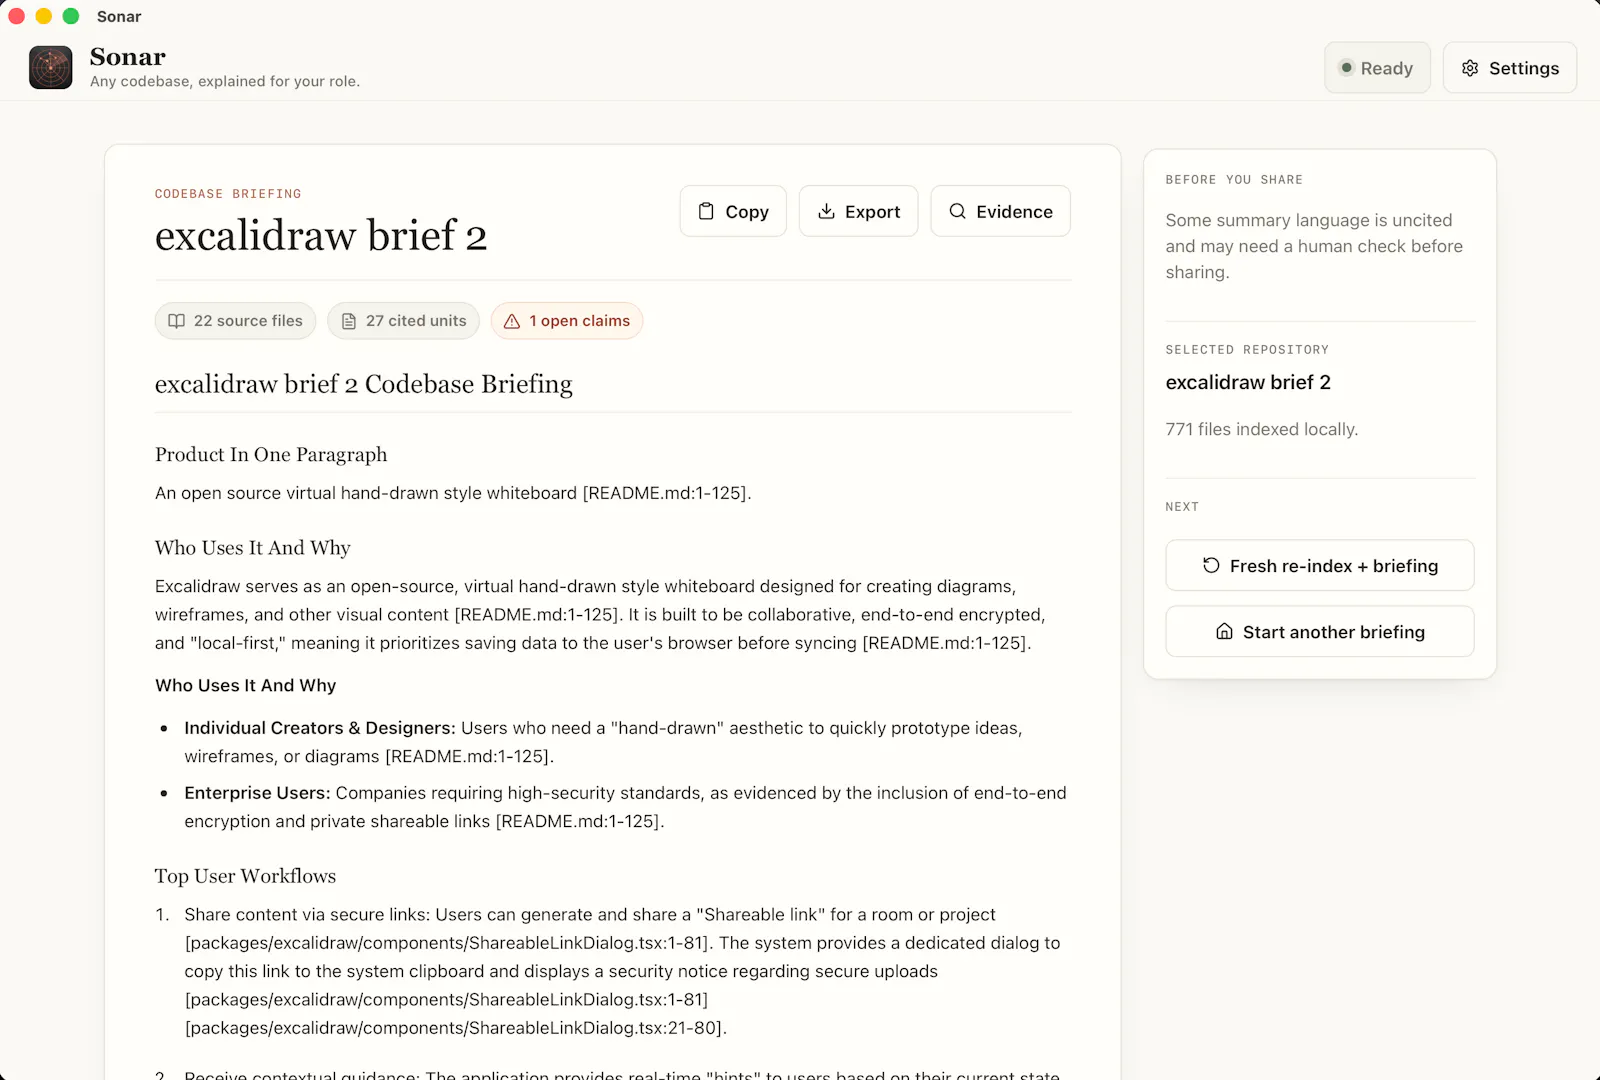Export the excalidraw briefing
Image resolution: width=1600 pixels, height=1080 pixels.
(858, 211)
